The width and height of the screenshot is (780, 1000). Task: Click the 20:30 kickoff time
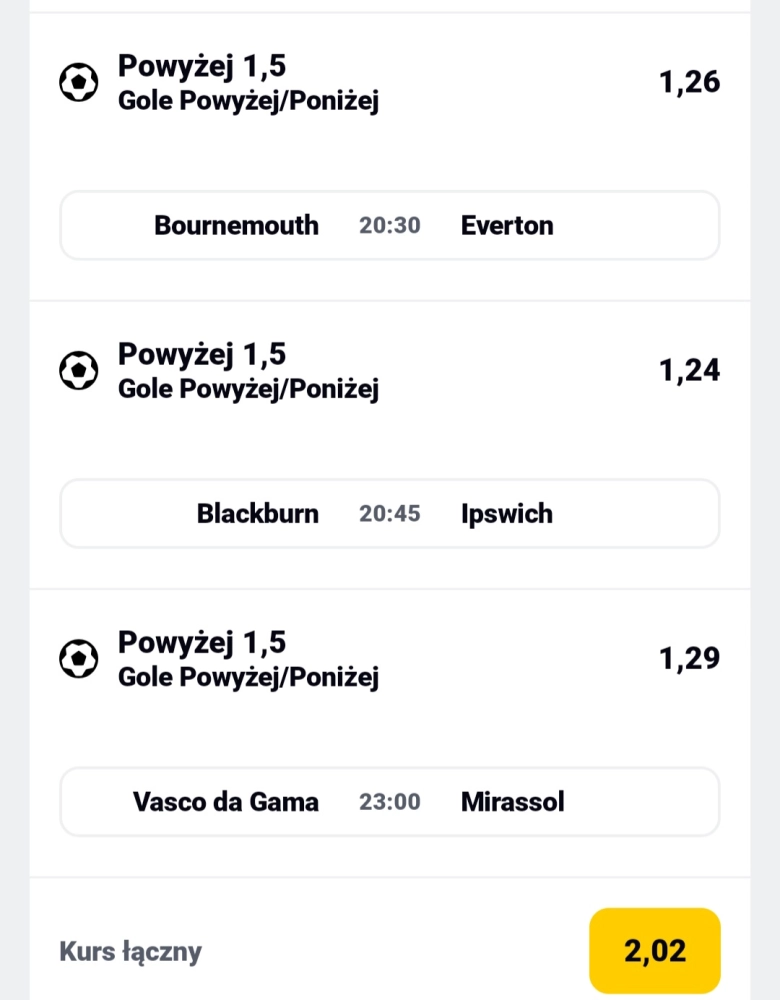pos(390,226)
